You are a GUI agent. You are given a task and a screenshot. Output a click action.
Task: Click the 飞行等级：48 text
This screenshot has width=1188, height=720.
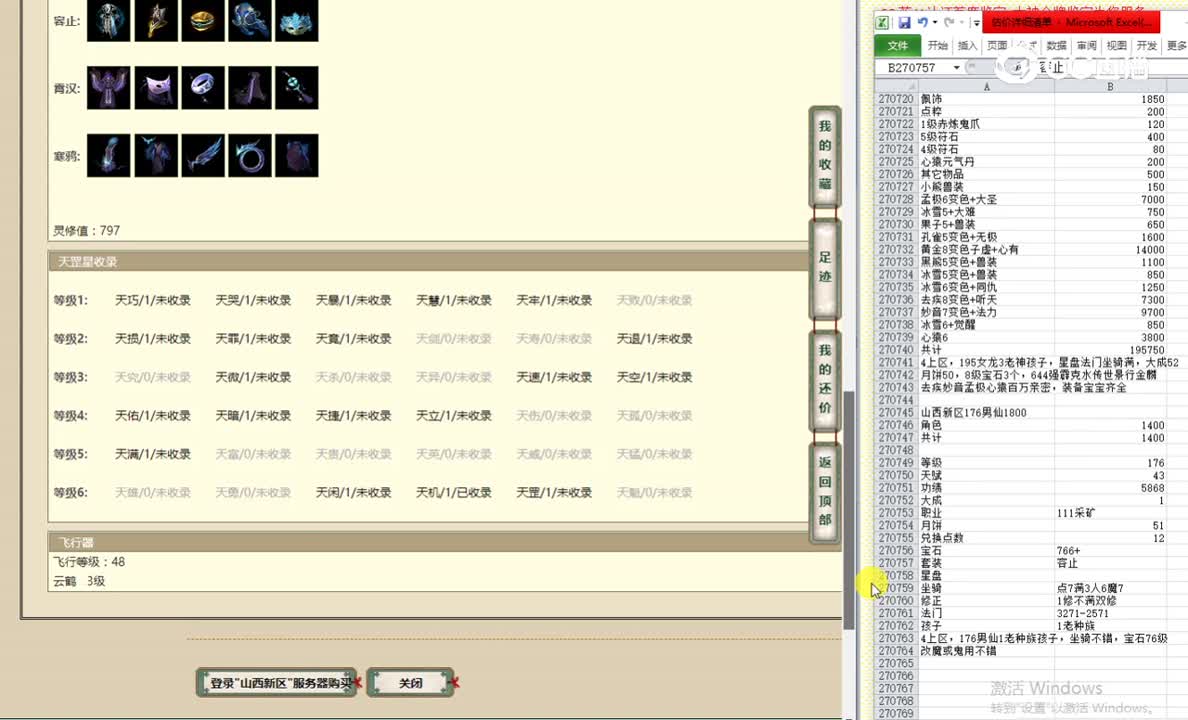(89, 562)
